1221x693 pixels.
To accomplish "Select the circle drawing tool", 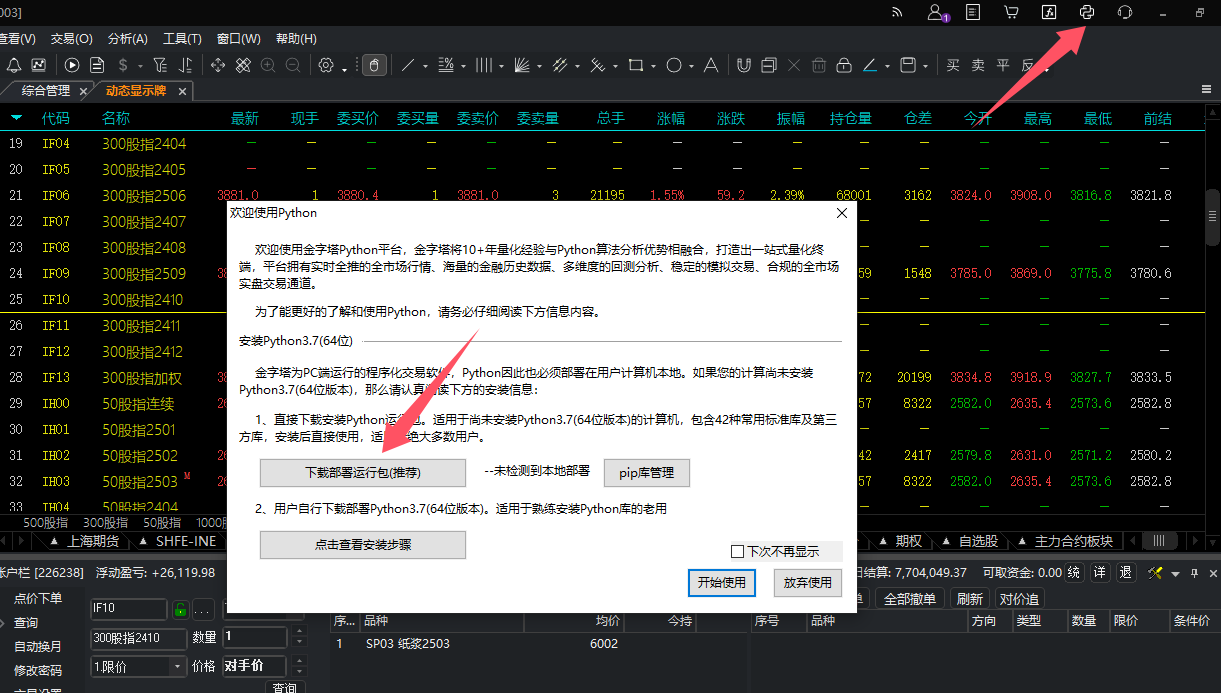I will click(673, 65).
